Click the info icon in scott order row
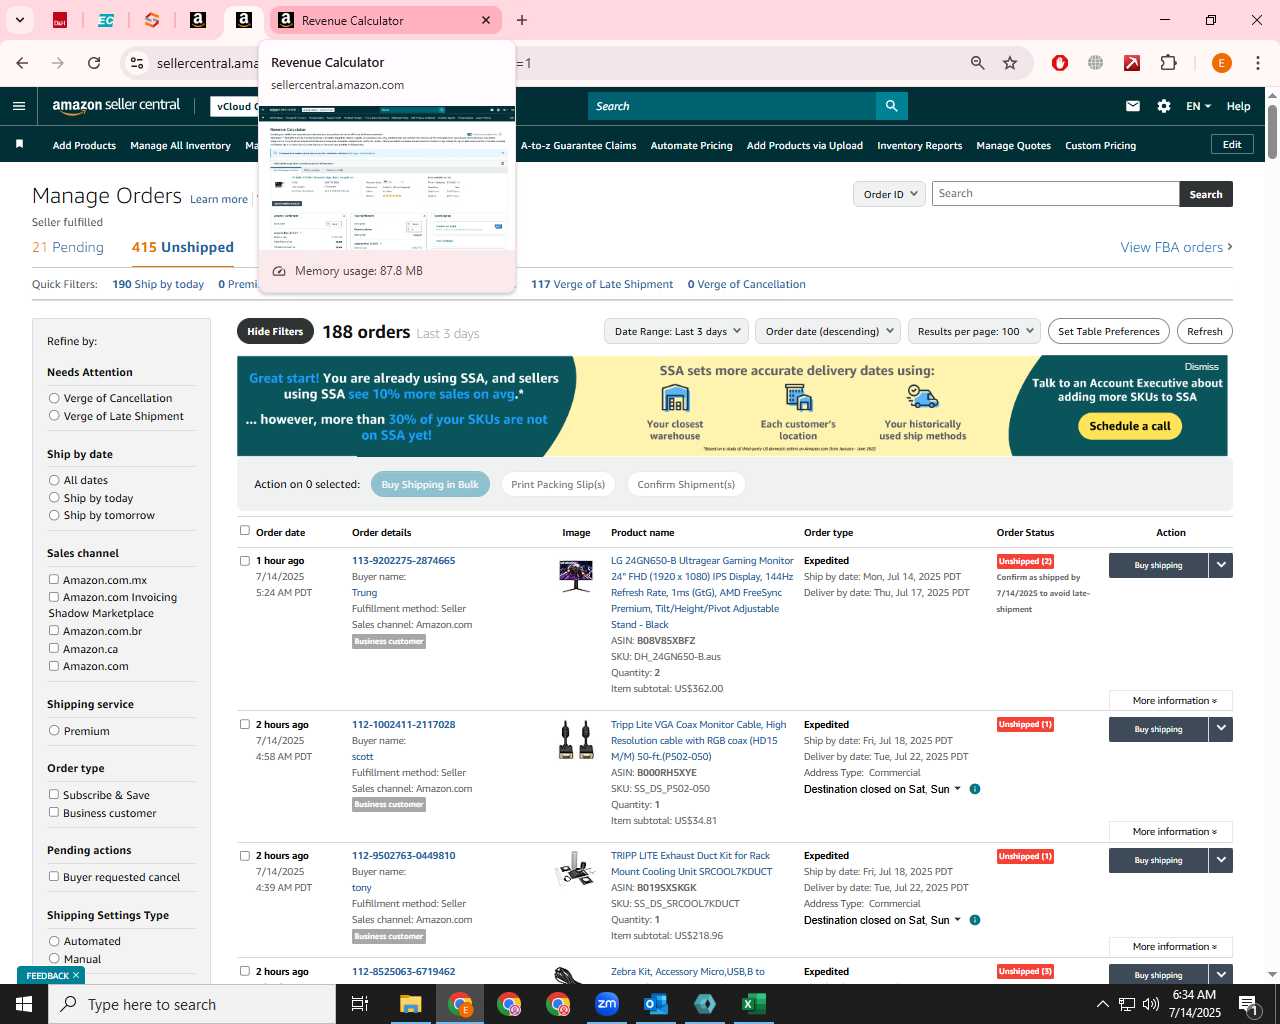1280x1024 pixels. tap(975, 789)
